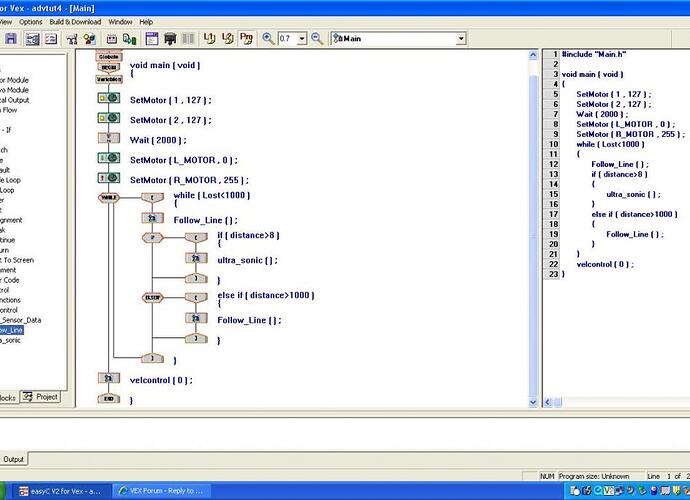Click the code view toolbar icon beside Save
The height and width of the screenshot is (500, 690).
(51, 39)
